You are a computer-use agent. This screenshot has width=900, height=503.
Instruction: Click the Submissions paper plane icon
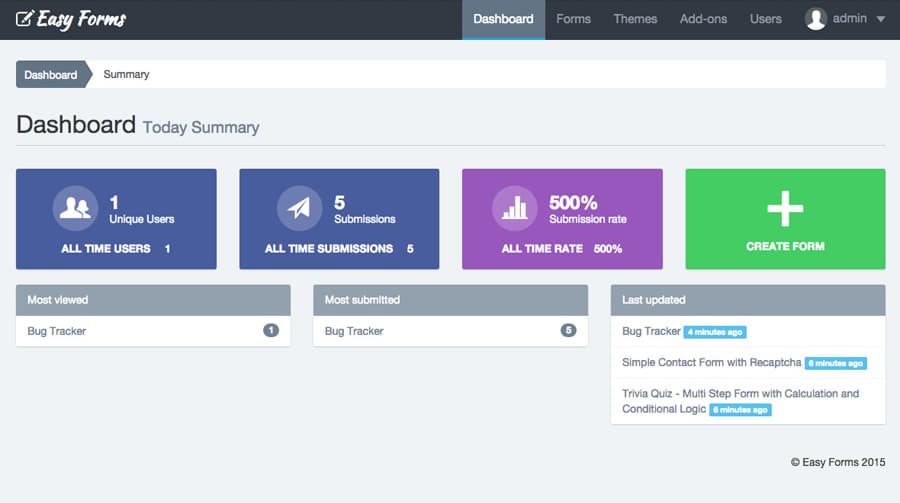[x=299, y=208]
